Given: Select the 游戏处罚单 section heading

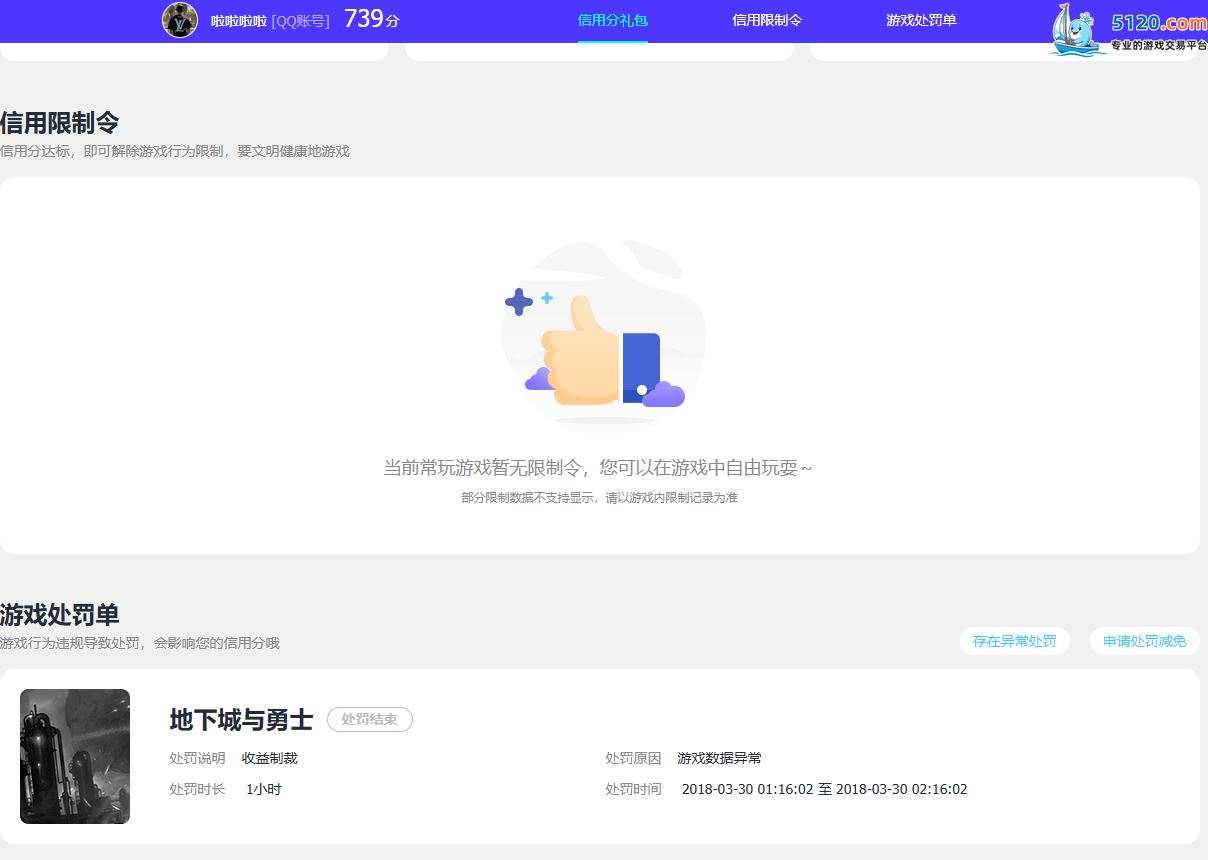Looking at the screenshot, I should [x=60, y=615].
